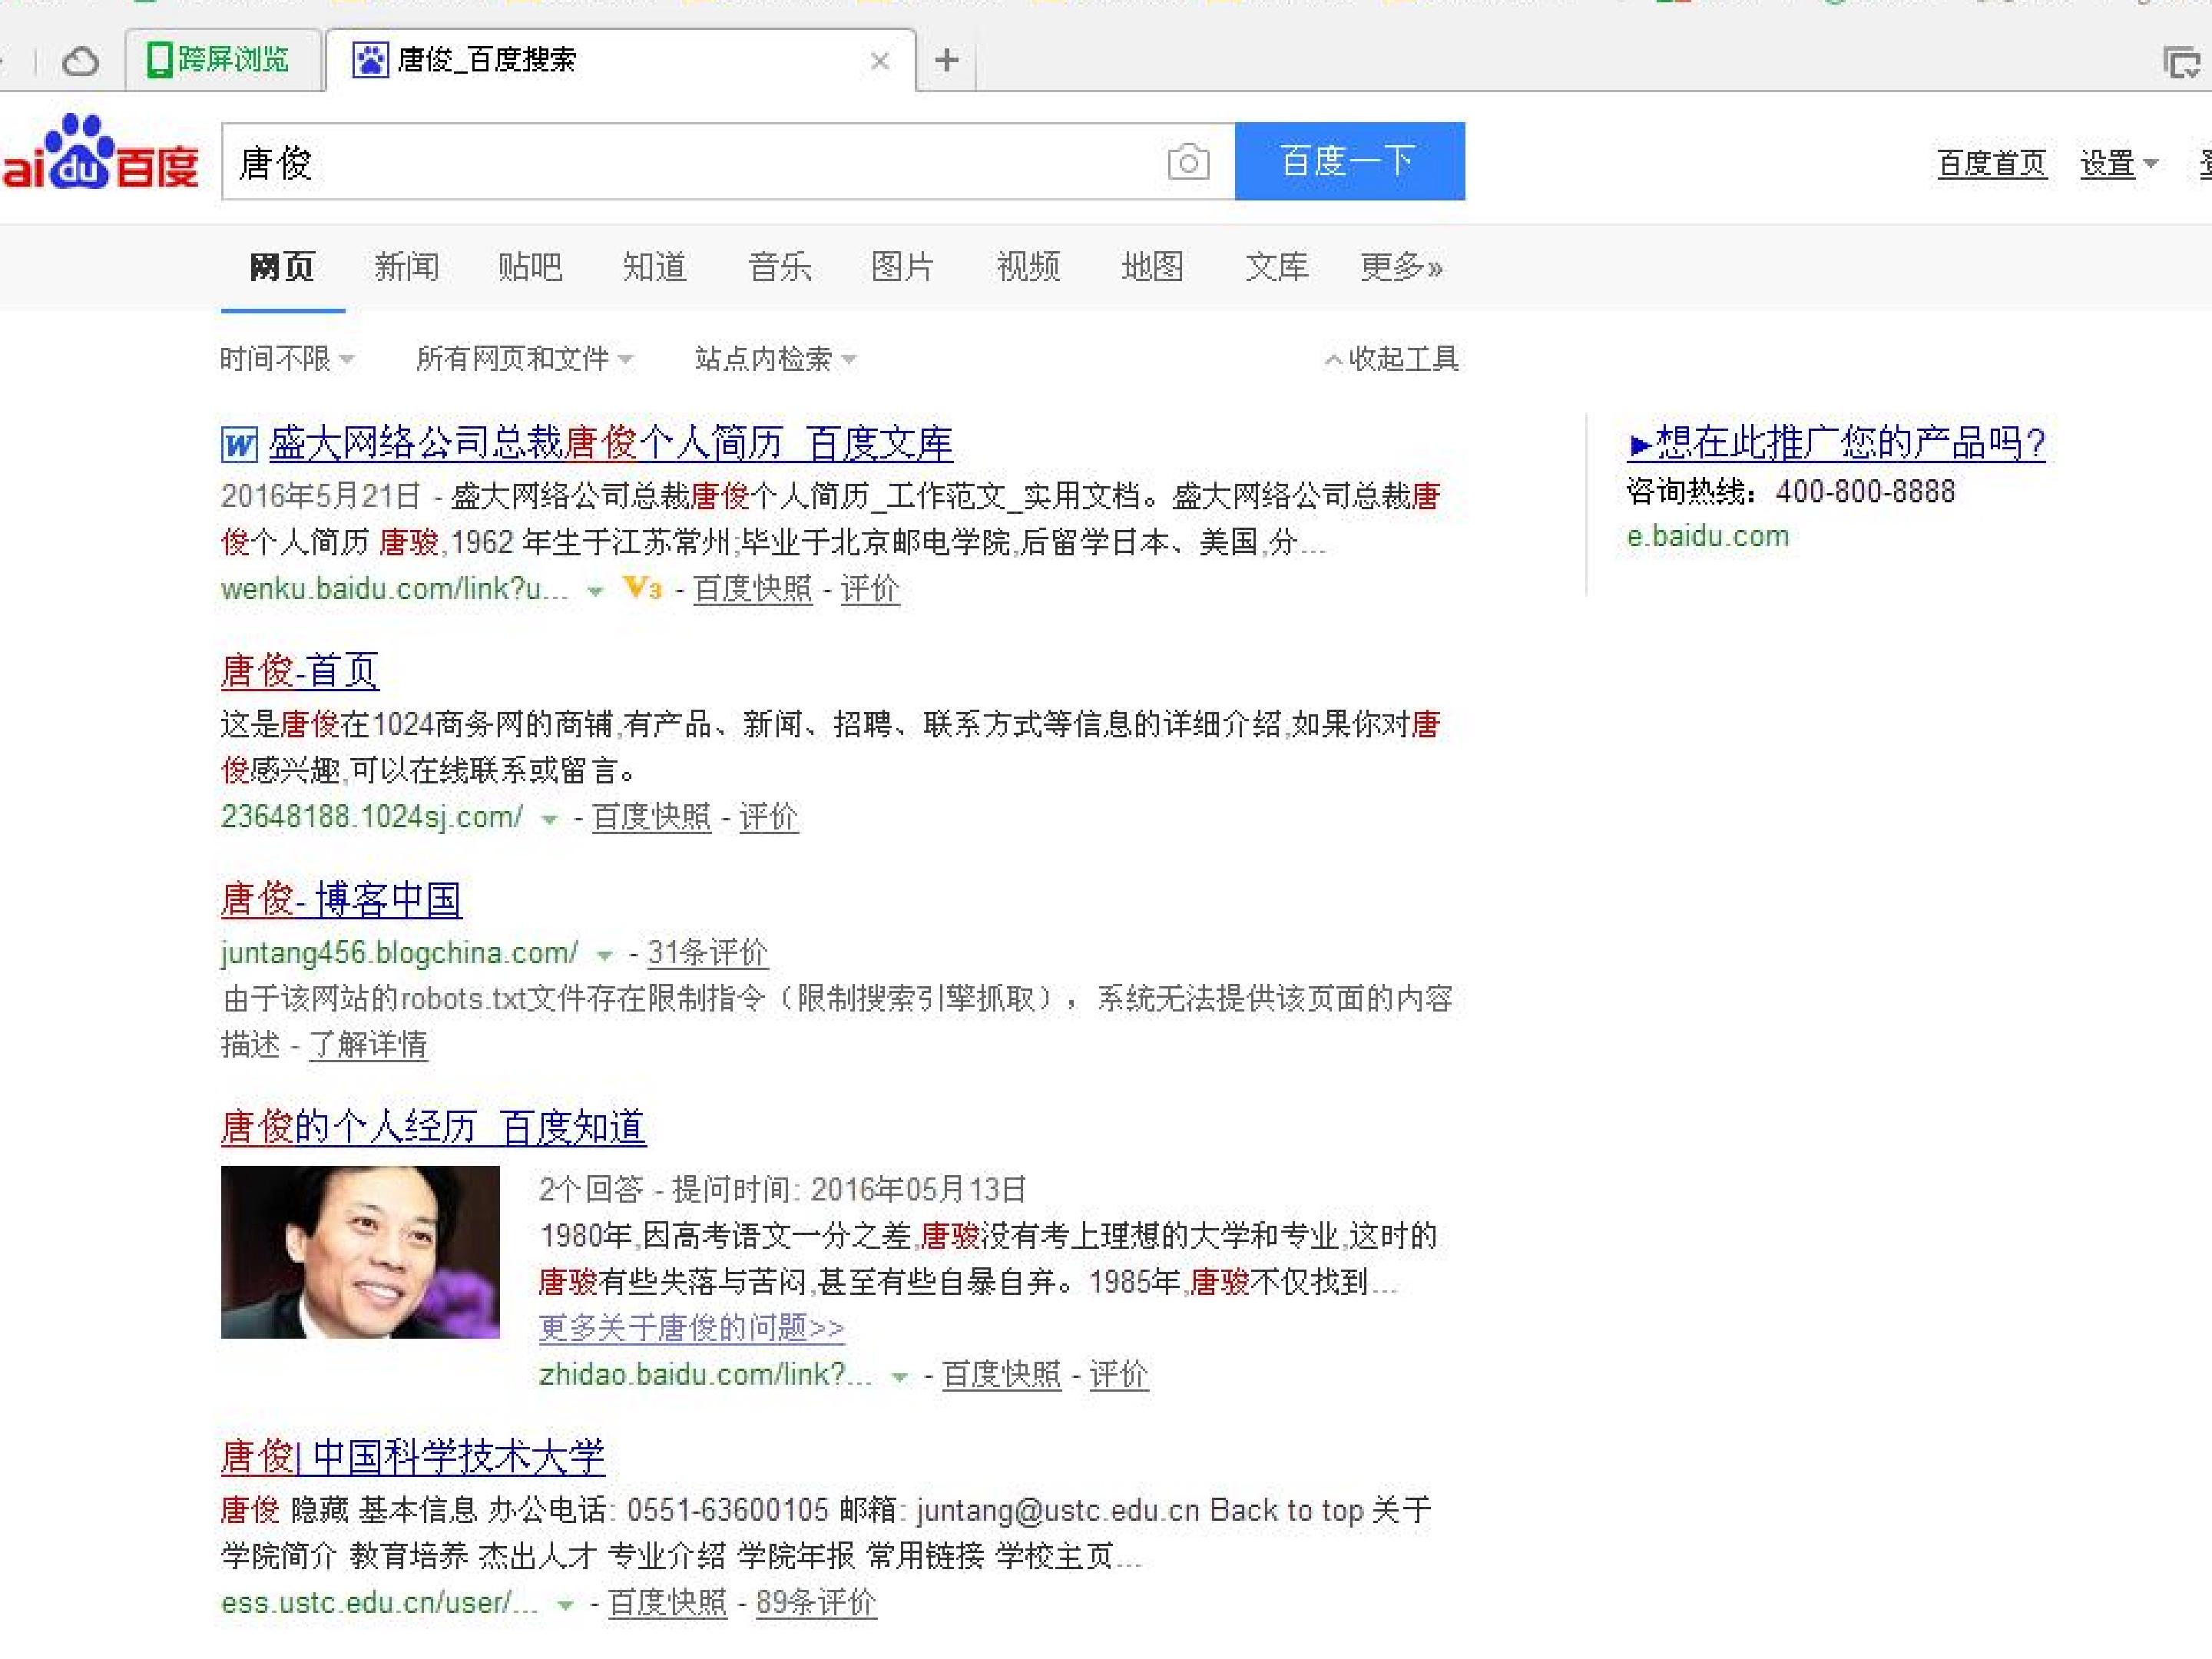Open the 设置 settings dropdown
The width and height of the screenshot is (2212, 1659).
2119,163
